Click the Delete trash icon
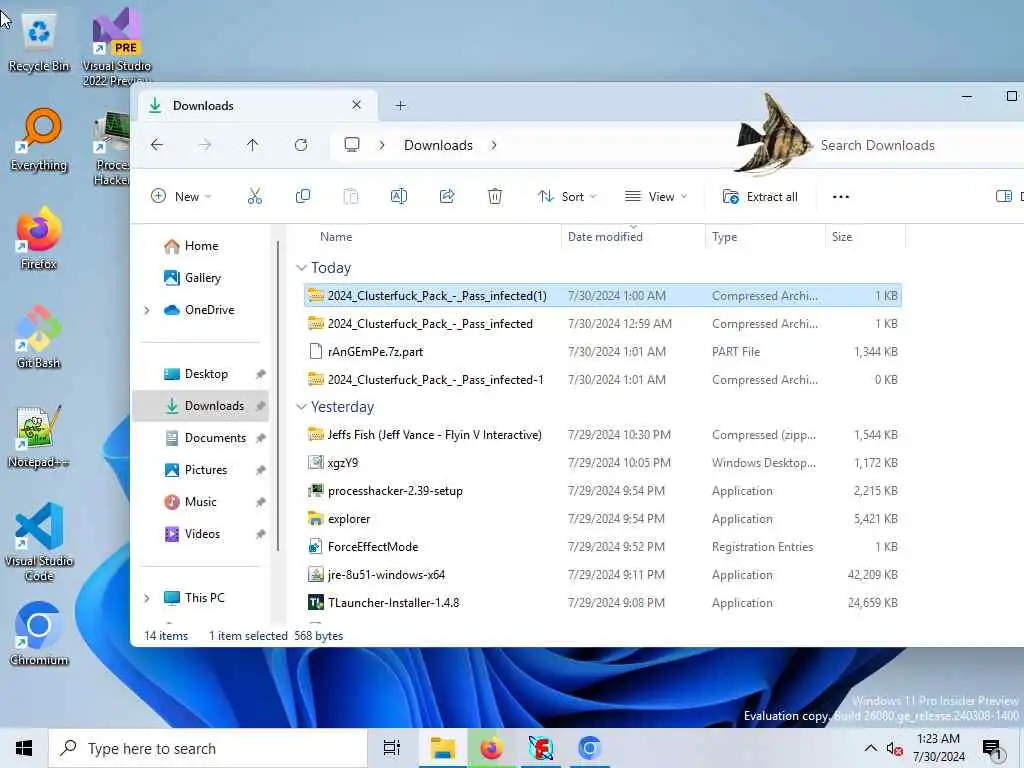 tap(495, 197)
